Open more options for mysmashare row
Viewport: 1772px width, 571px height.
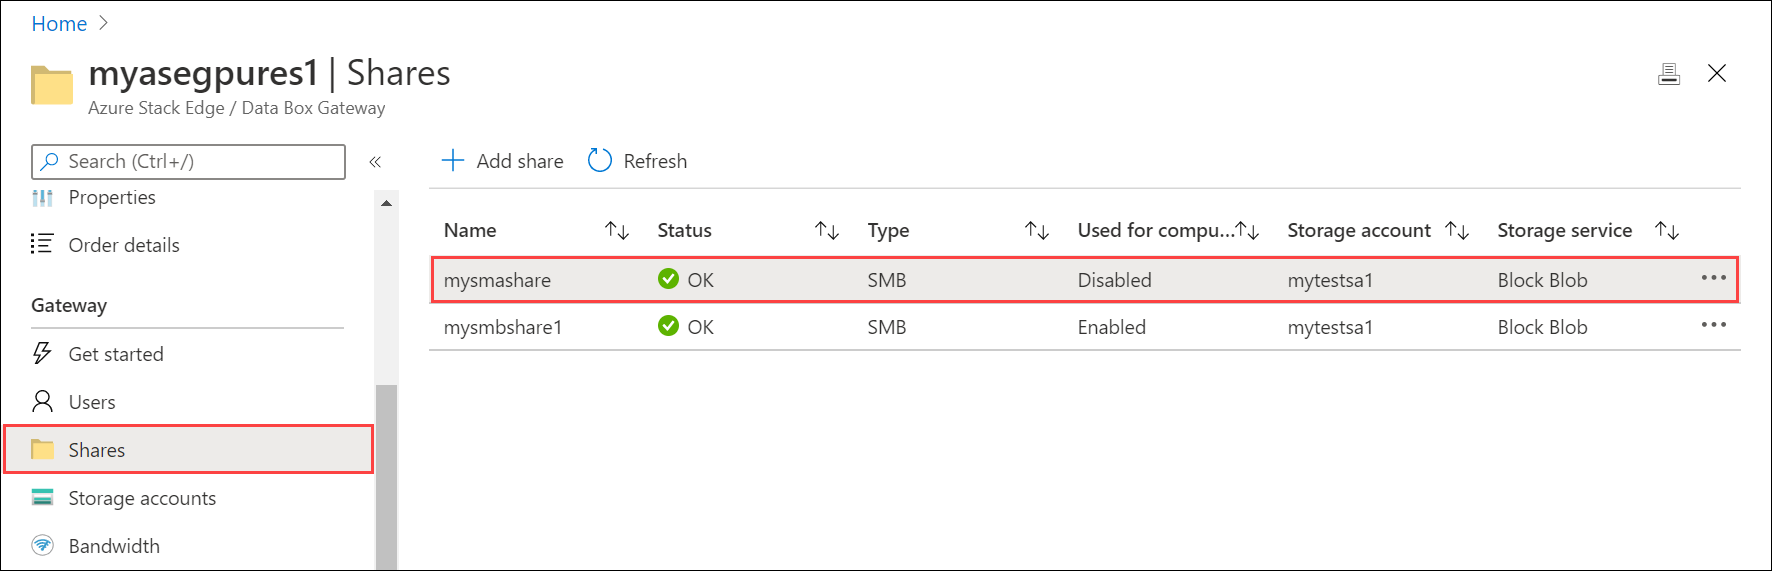[x=1714, y=278]
